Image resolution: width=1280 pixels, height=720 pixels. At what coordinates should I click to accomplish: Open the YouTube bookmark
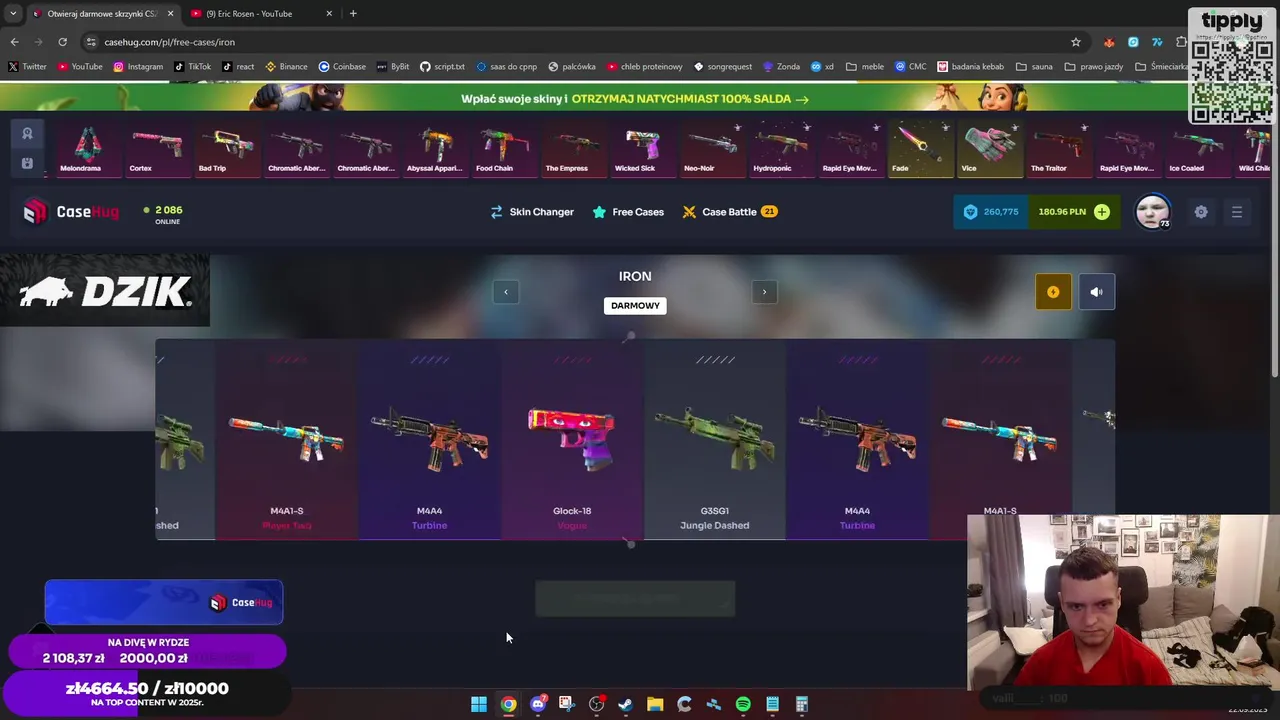pyautogui.click(x=80, y=67)
